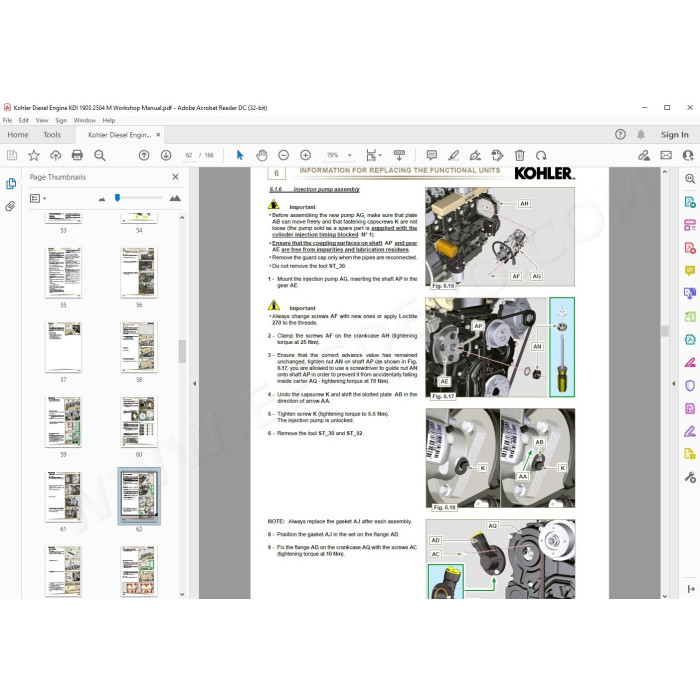Click the page number input field

click(189, 155)
